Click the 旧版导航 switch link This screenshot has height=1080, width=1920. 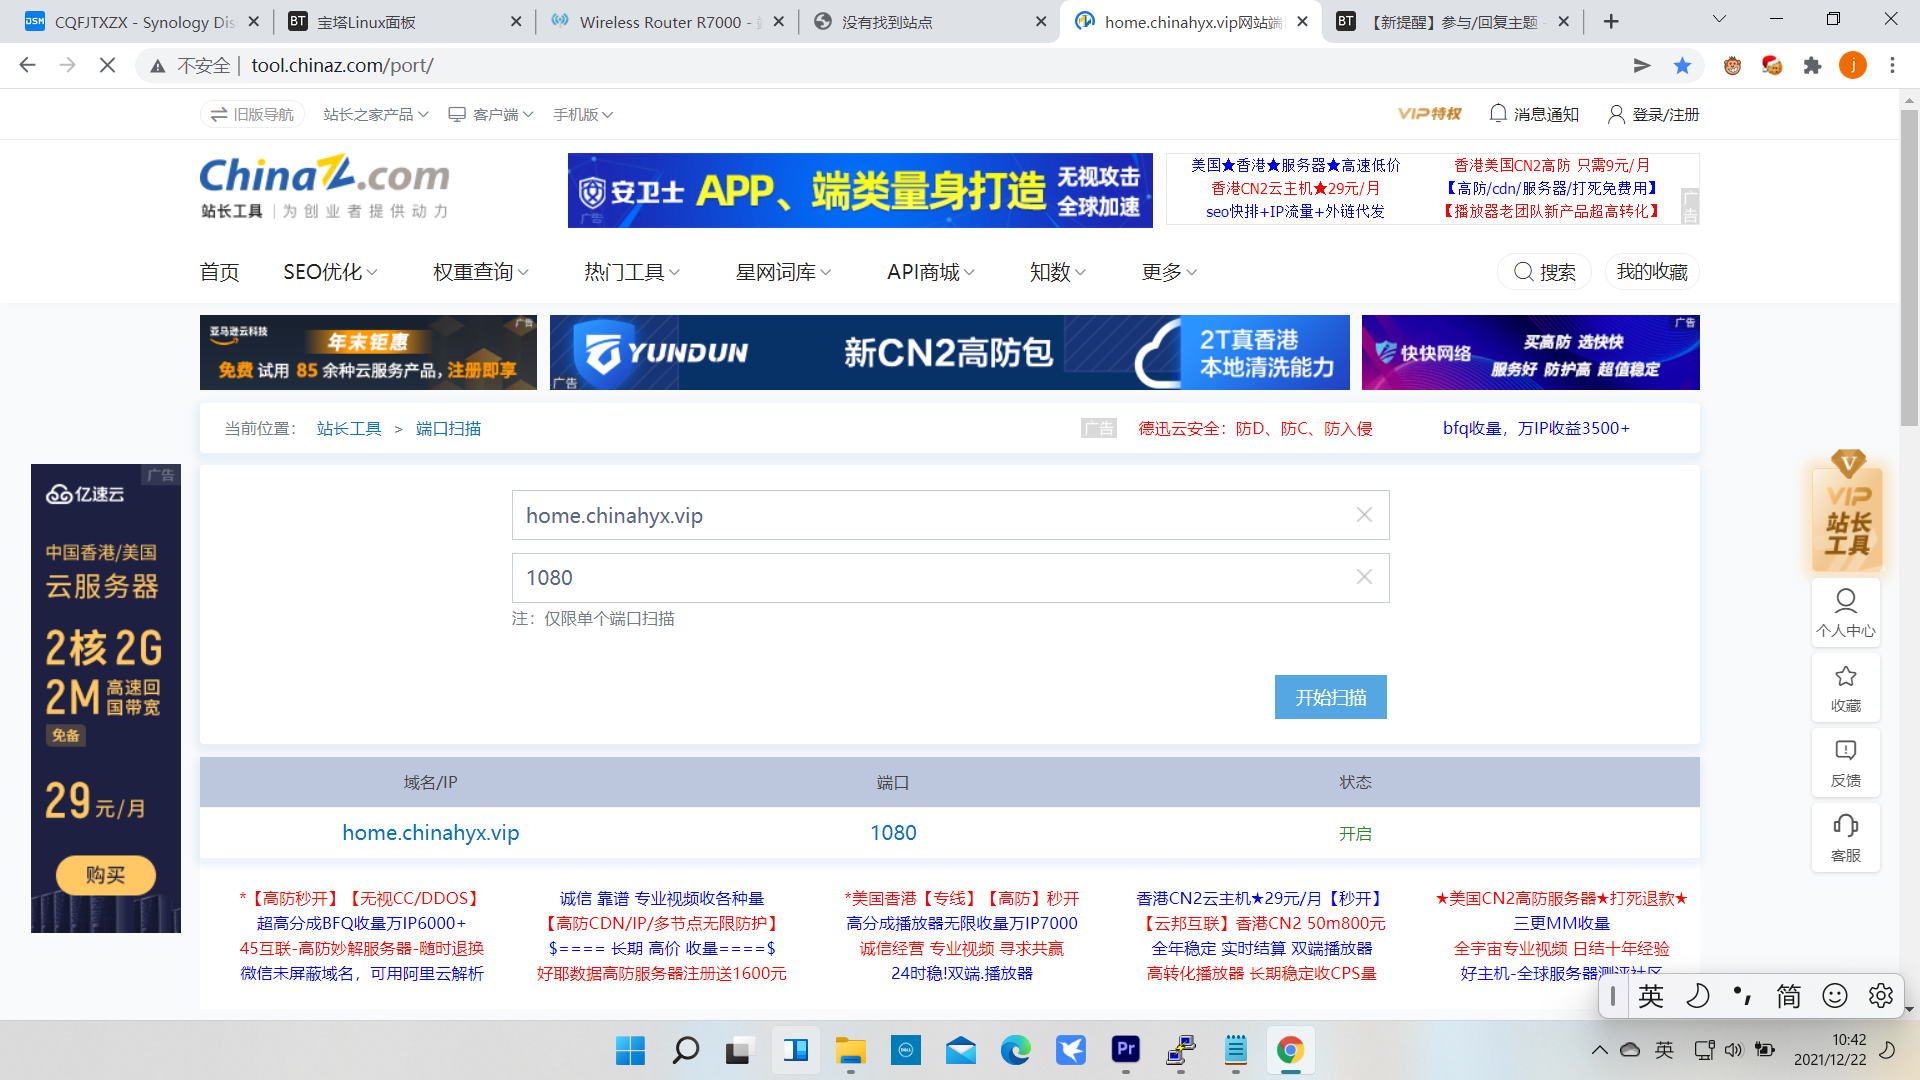coord(252,114)
